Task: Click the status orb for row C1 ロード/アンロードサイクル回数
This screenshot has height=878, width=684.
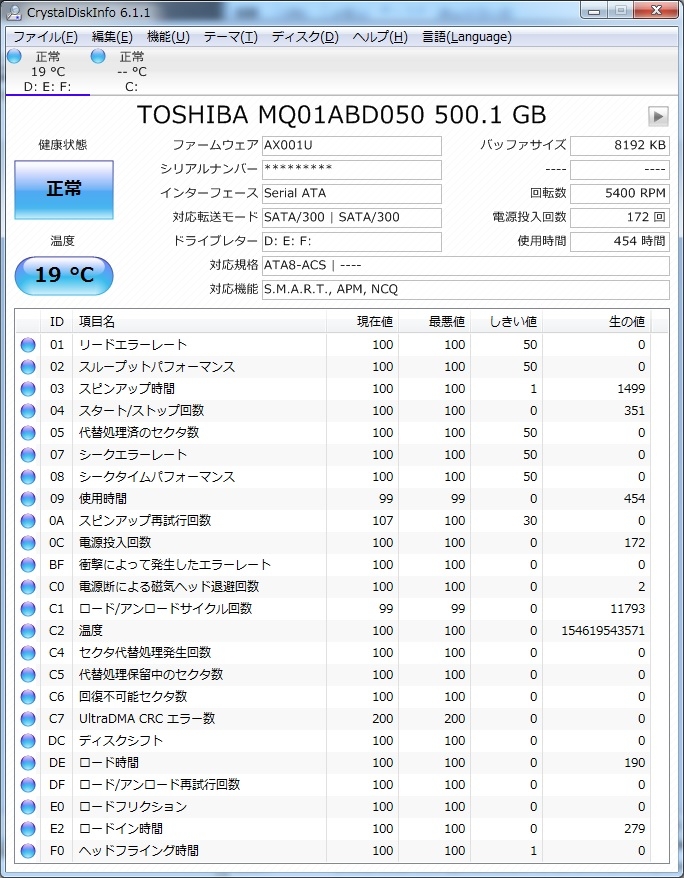Action: (x=28, y=609)
